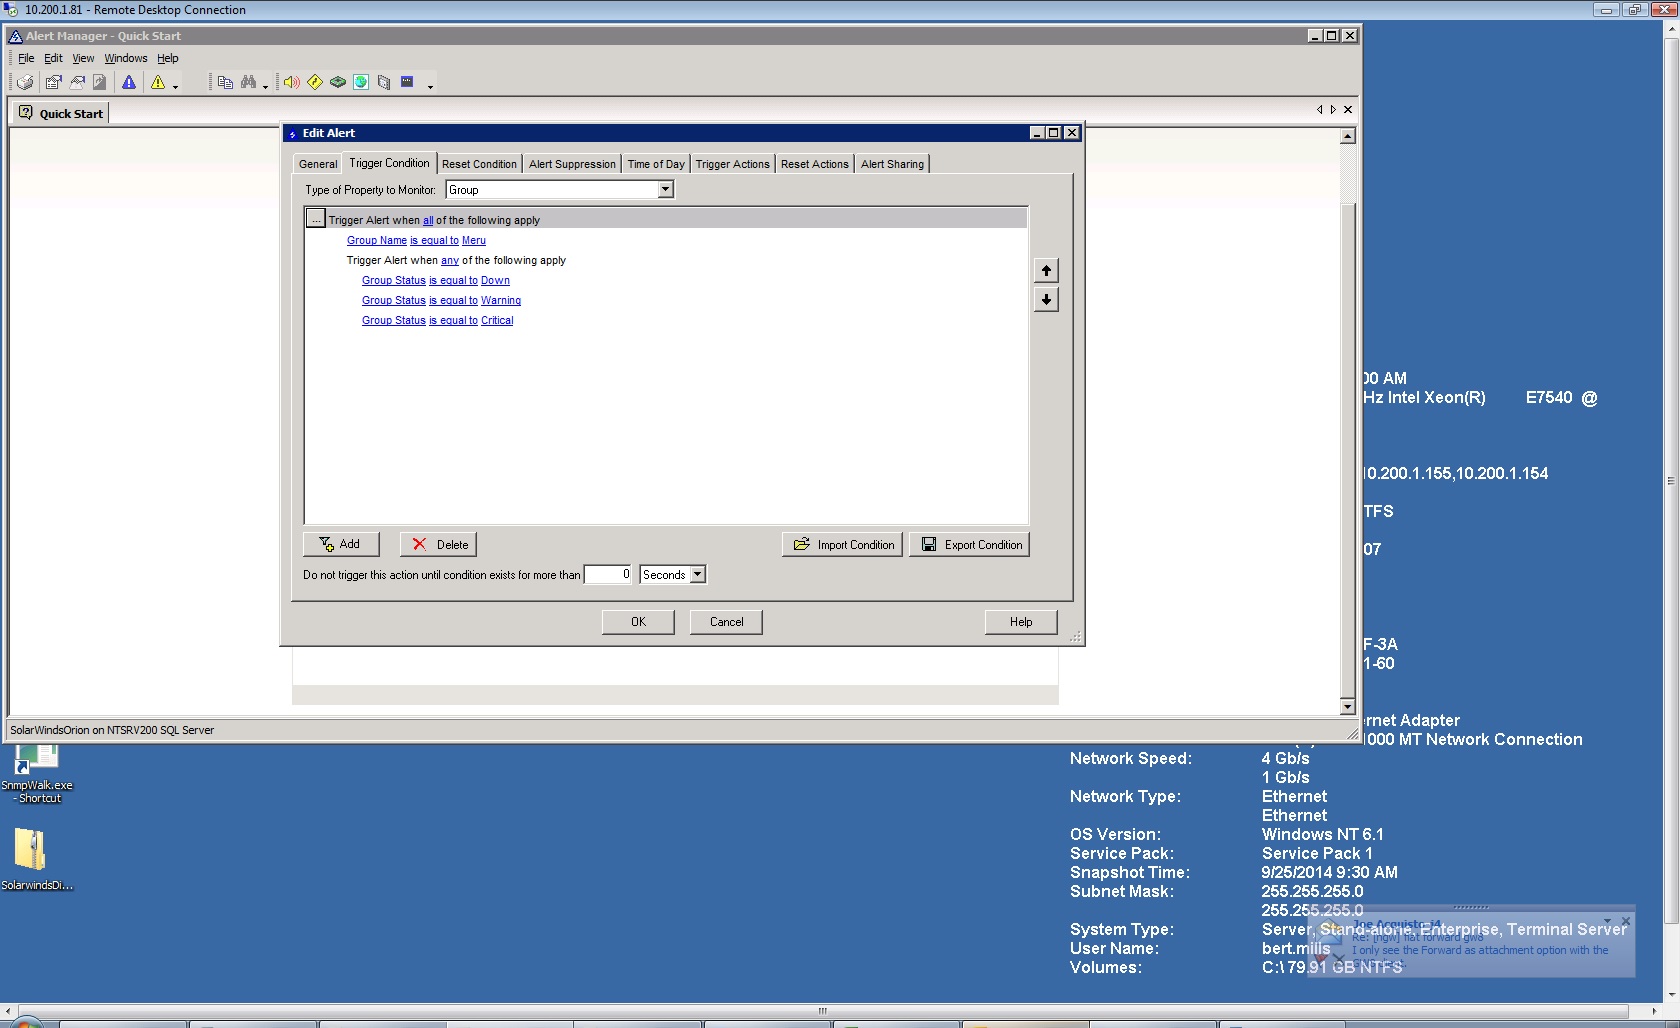Open dropdown arrow next to yellow warning icon
Viewport: 1680px width, 1028px height.
[175, 86]
